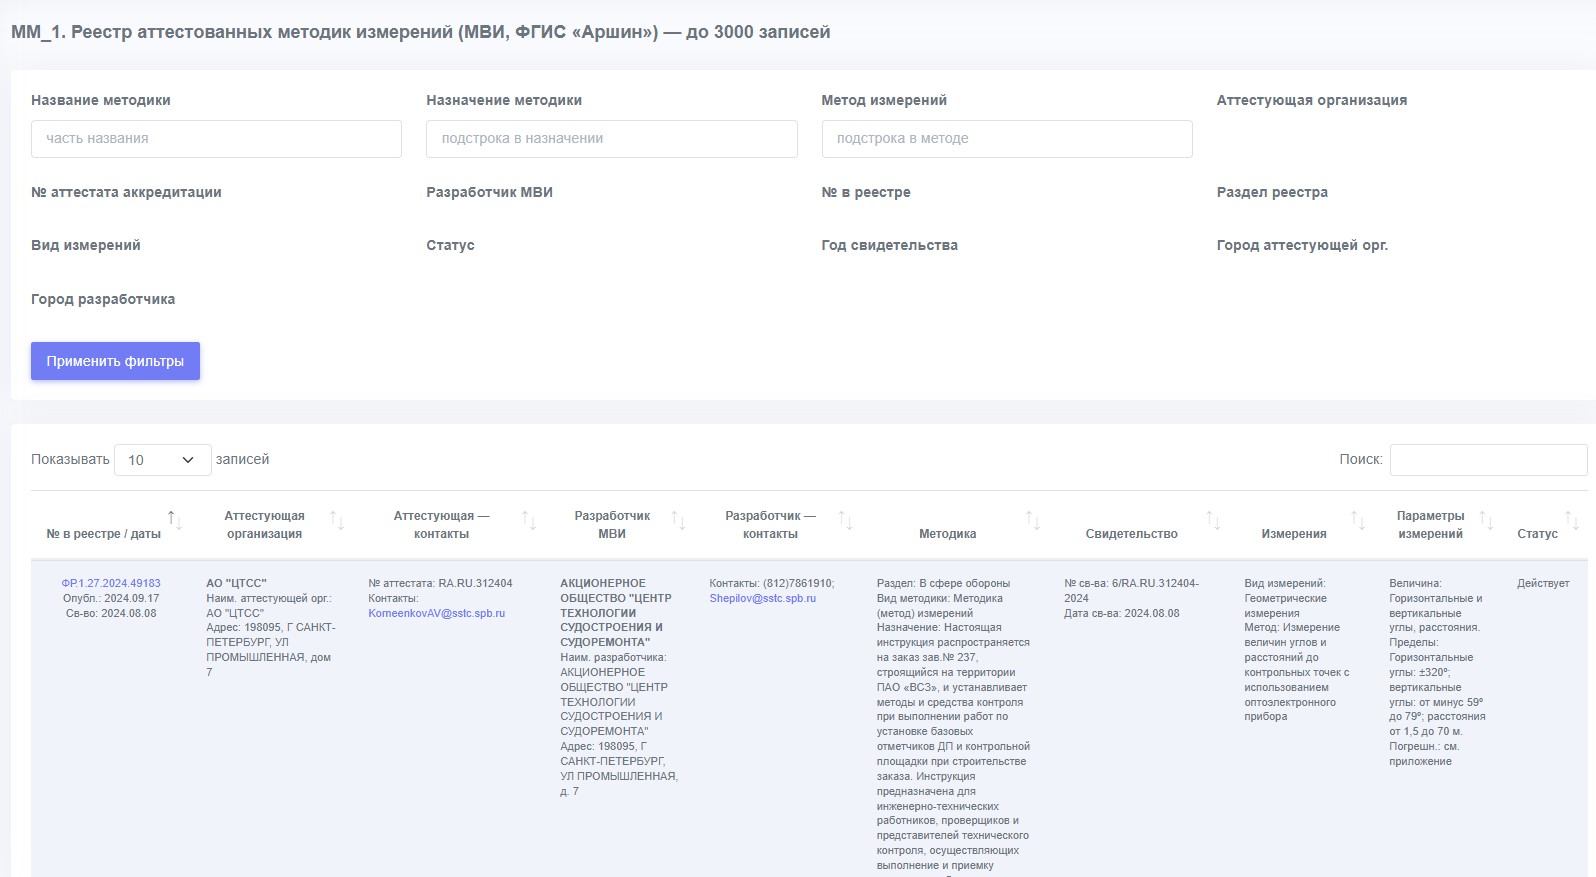Click the Поиск table search box
Image resolution: width=1596 pixels, height=877 pixels.
pyautogui.click(x=1487, y=460)
